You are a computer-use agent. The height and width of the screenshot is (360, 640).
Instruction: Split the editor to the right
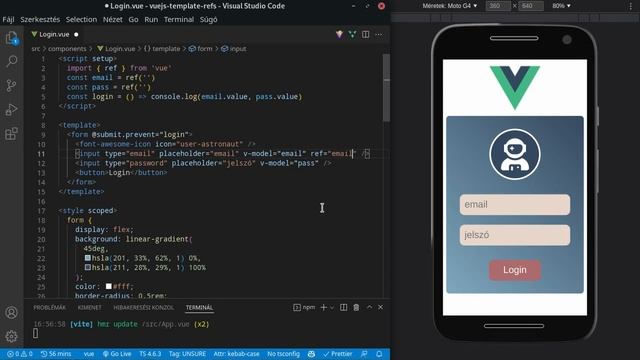[365, 34]
